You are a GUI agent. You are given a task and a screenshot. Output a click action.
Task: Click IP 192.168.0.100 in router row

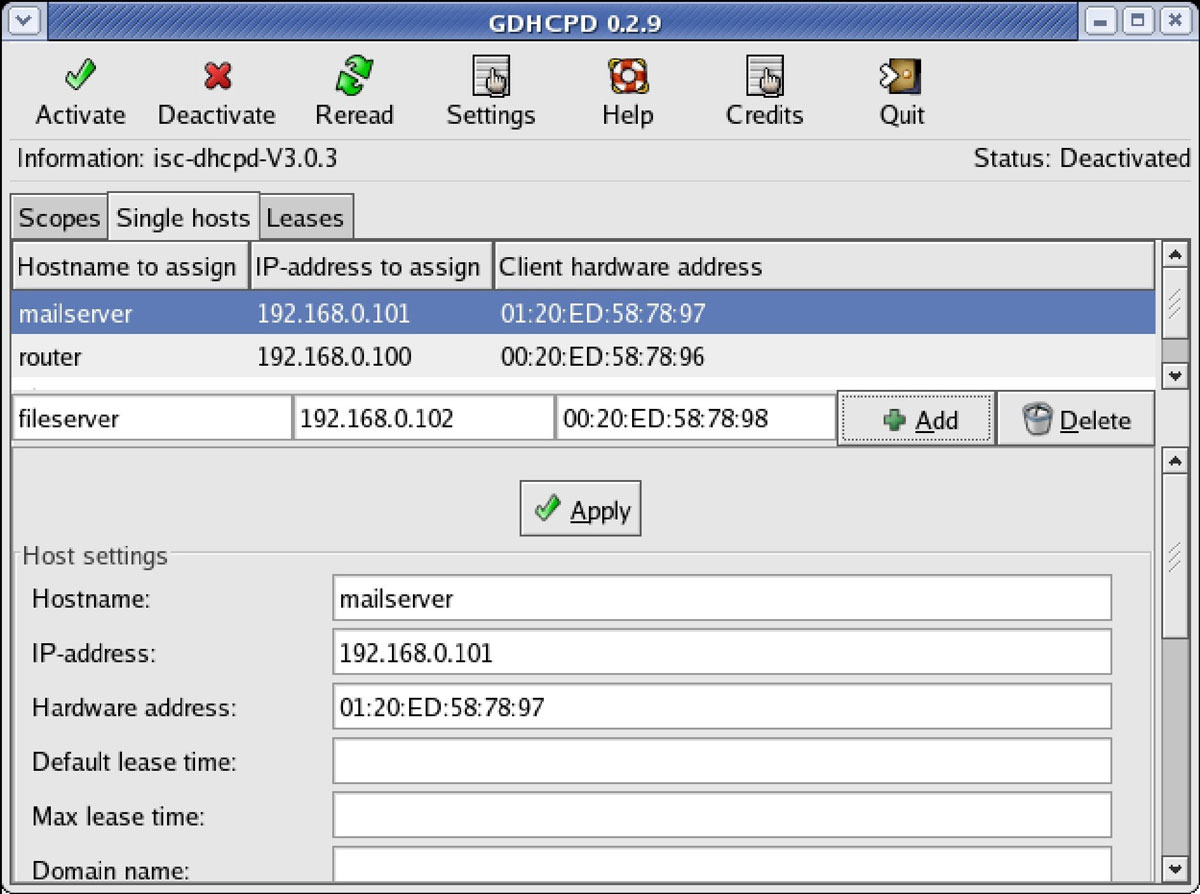[x=334, y=357]
